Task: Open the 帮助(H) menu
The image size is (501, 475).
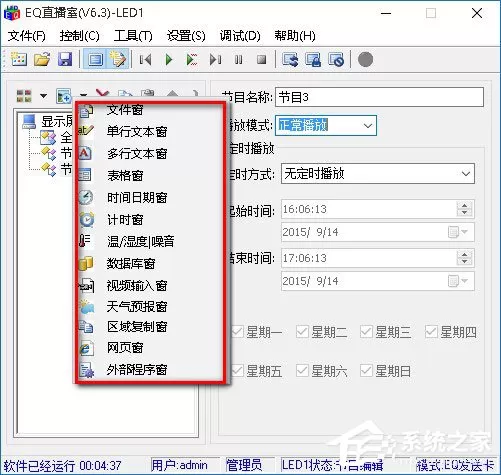Action: (x=295, y=35)
